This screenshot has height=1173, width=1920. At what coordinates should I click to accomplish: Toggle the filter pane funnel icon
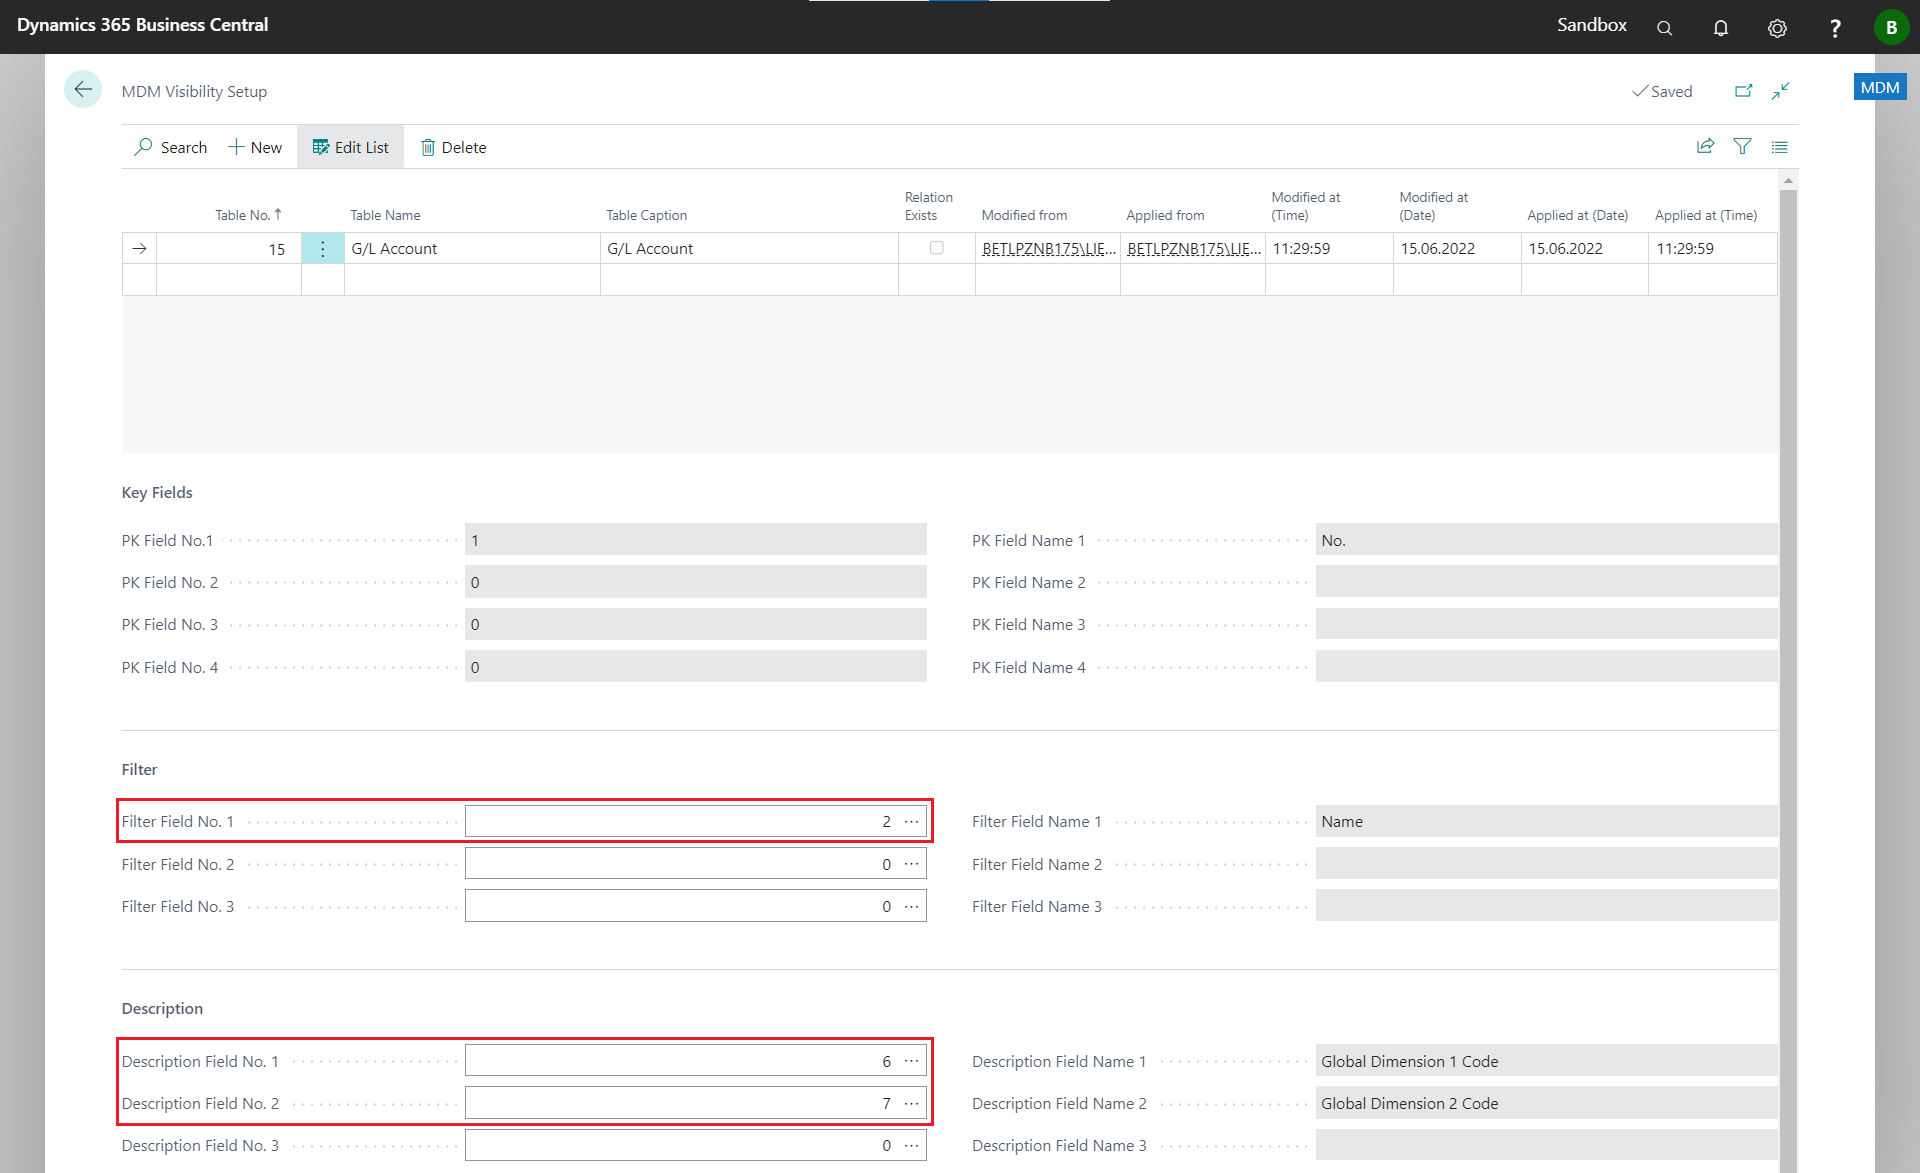coord(1743,146)
